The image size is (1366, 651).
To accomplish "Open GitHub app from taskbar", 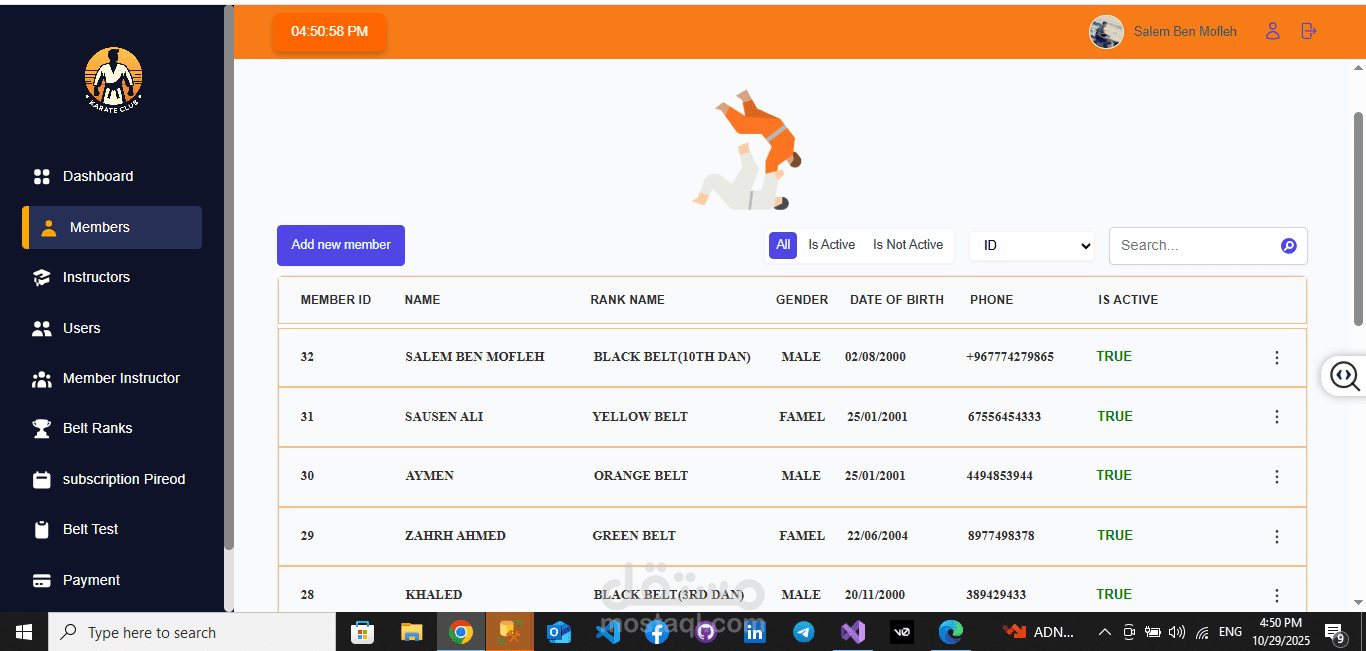I will (x=706, y=632).
